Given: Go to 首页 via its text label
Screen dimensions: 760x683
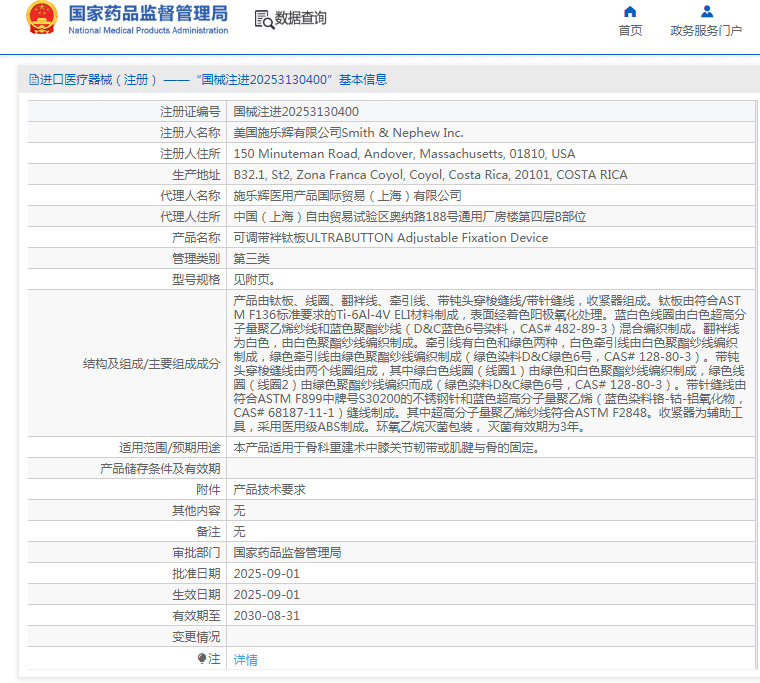Looking at the screenshot, I should pyautogui.click(x=630, y=31).
